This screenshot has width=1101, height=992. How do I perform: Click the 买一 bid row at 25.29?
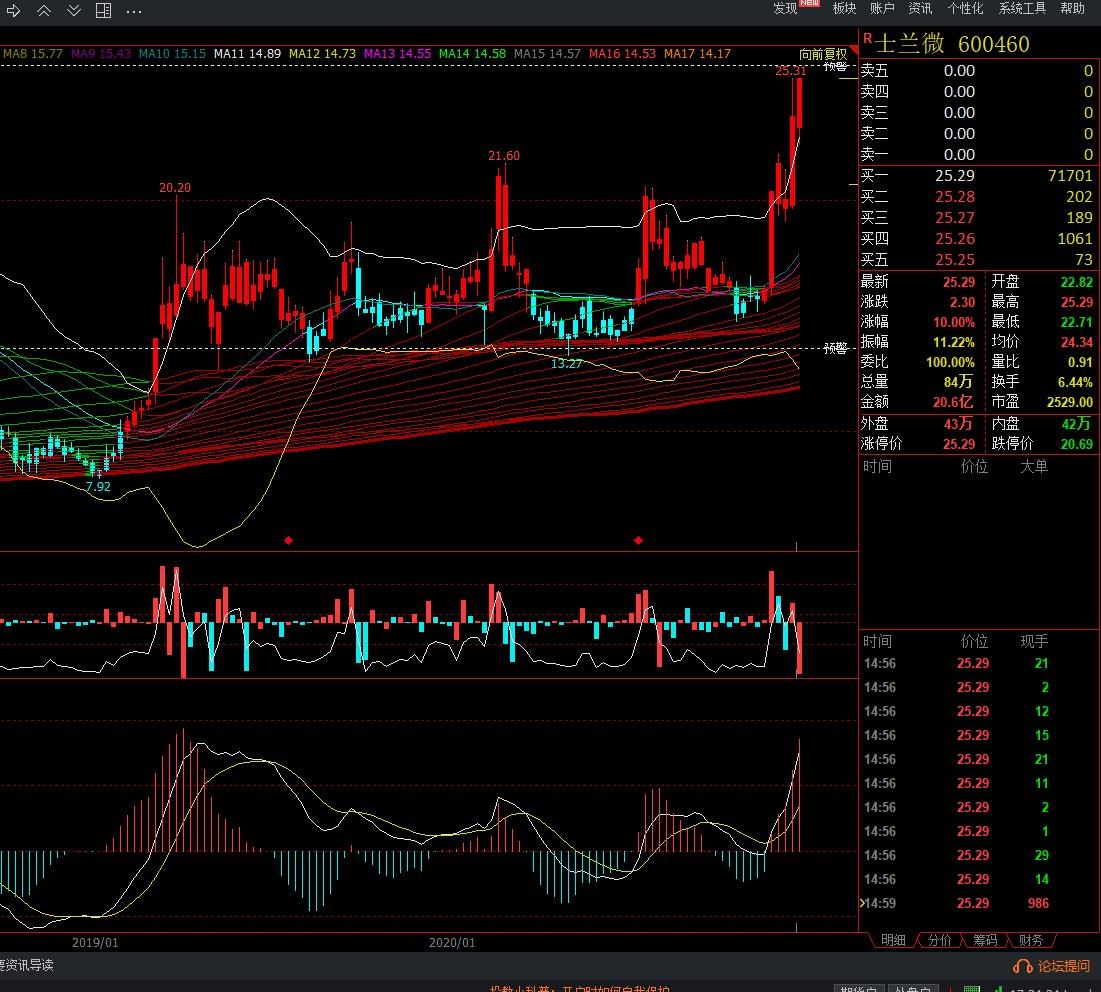[977, 176]
